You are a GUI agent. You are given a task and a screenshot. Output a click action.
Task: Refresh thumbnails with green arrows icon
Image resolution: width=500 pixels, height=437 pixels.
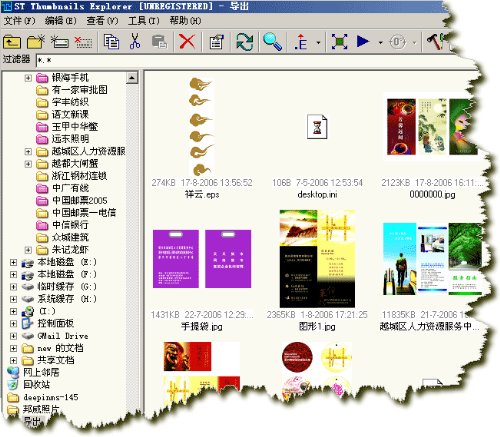point(245,42)
